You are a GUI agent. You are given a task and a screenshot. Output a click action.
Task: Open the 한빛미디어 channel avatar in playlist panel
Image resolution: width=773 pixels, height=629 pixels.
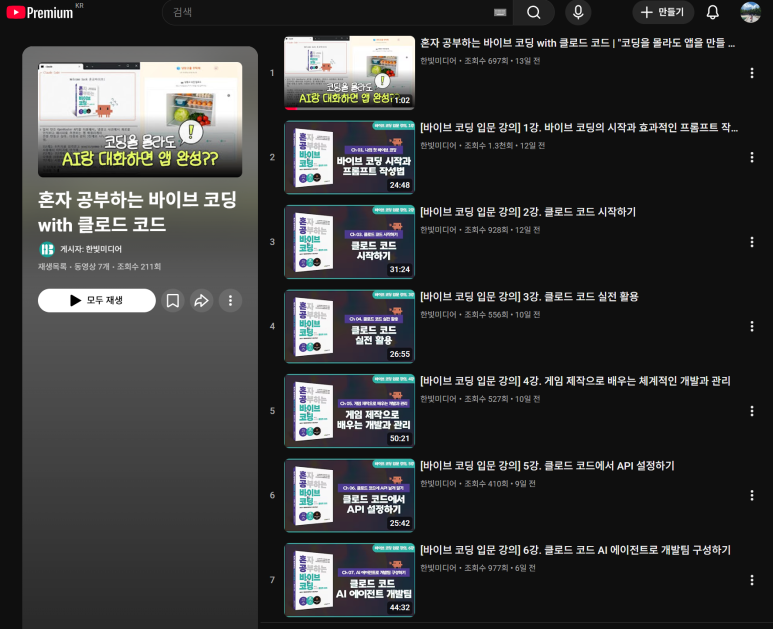click(47, 249)
